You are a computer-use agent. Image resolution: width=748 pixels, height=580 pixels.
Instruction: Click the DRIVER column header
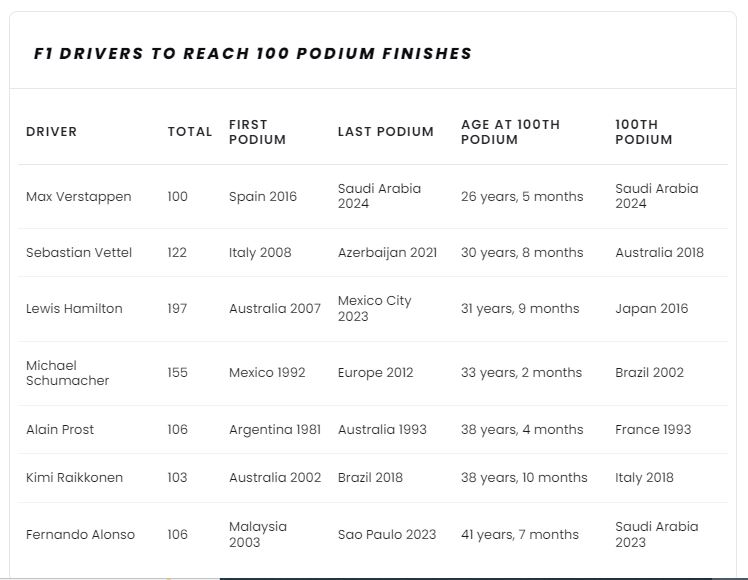[52, 132]
